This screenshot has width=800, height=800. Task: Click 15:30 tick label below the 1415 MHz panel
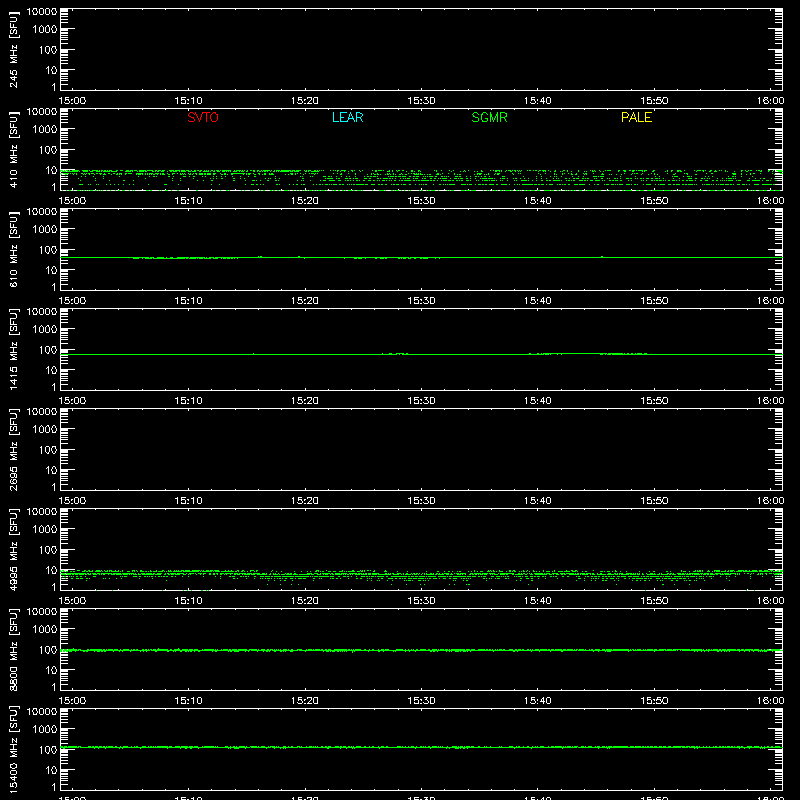421,401
